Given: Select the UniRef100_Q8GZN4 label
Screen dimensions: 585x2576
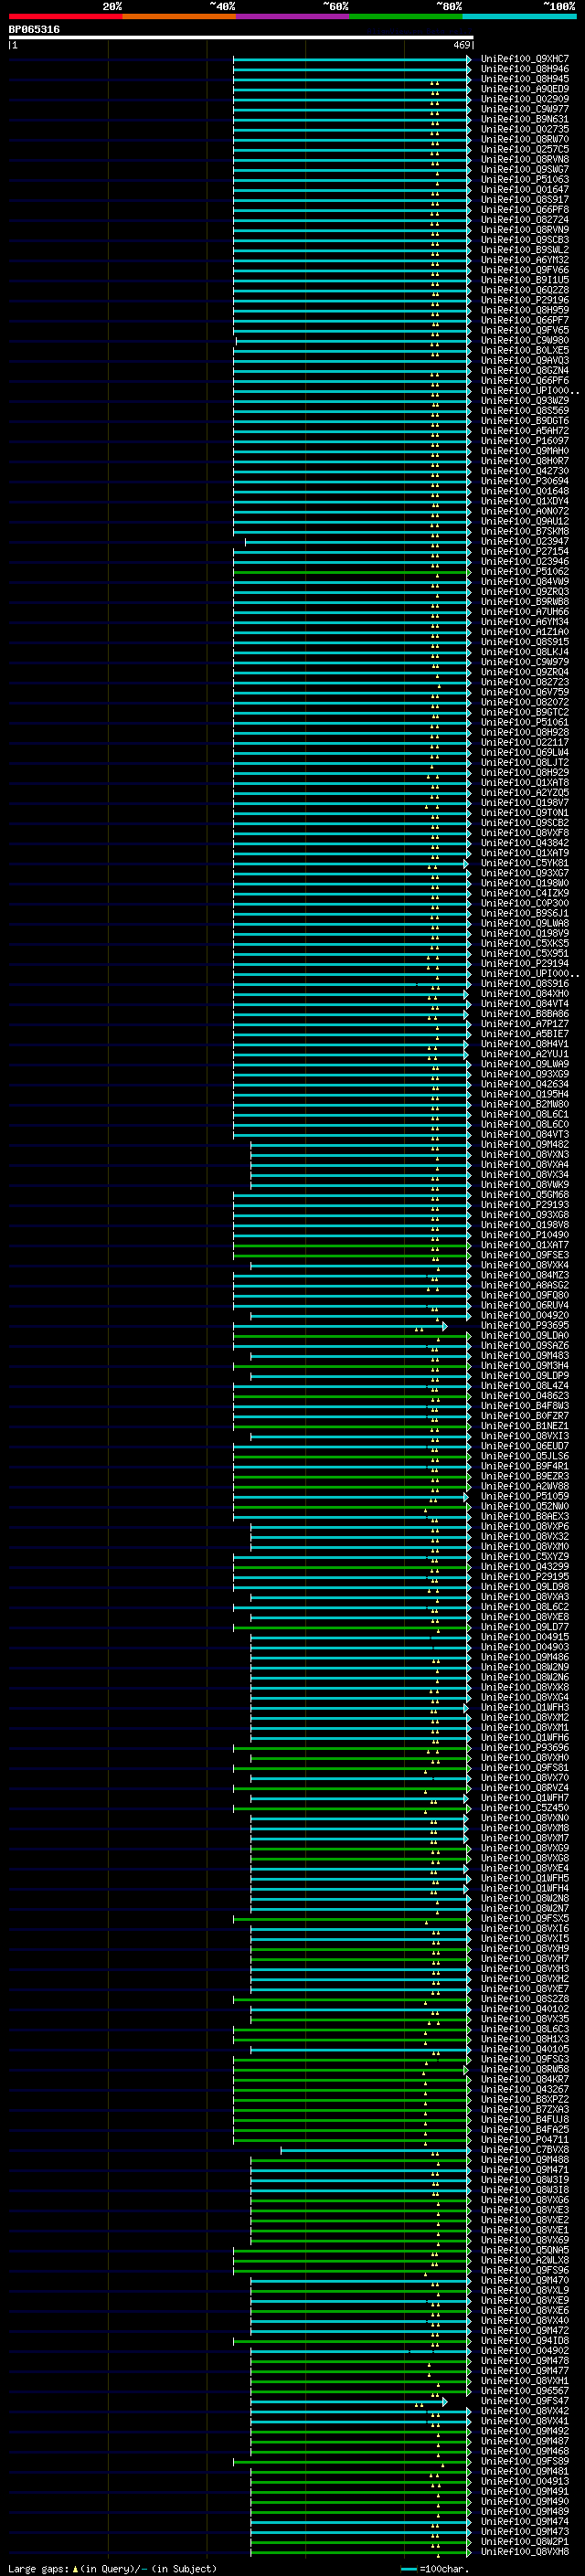Looking at the screenshot, I should (524, 371).
